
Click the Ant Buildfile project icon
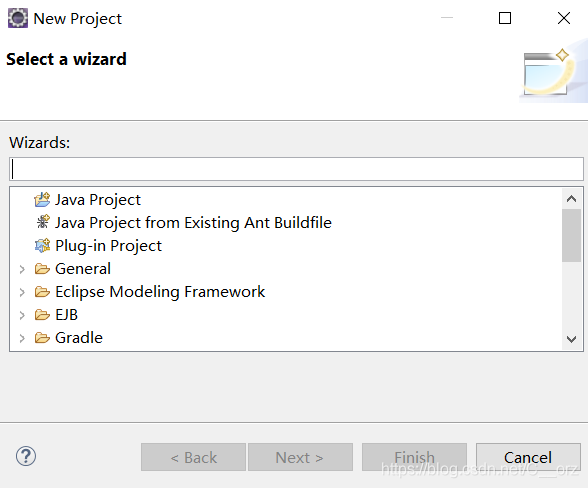[x=43, y=222]
